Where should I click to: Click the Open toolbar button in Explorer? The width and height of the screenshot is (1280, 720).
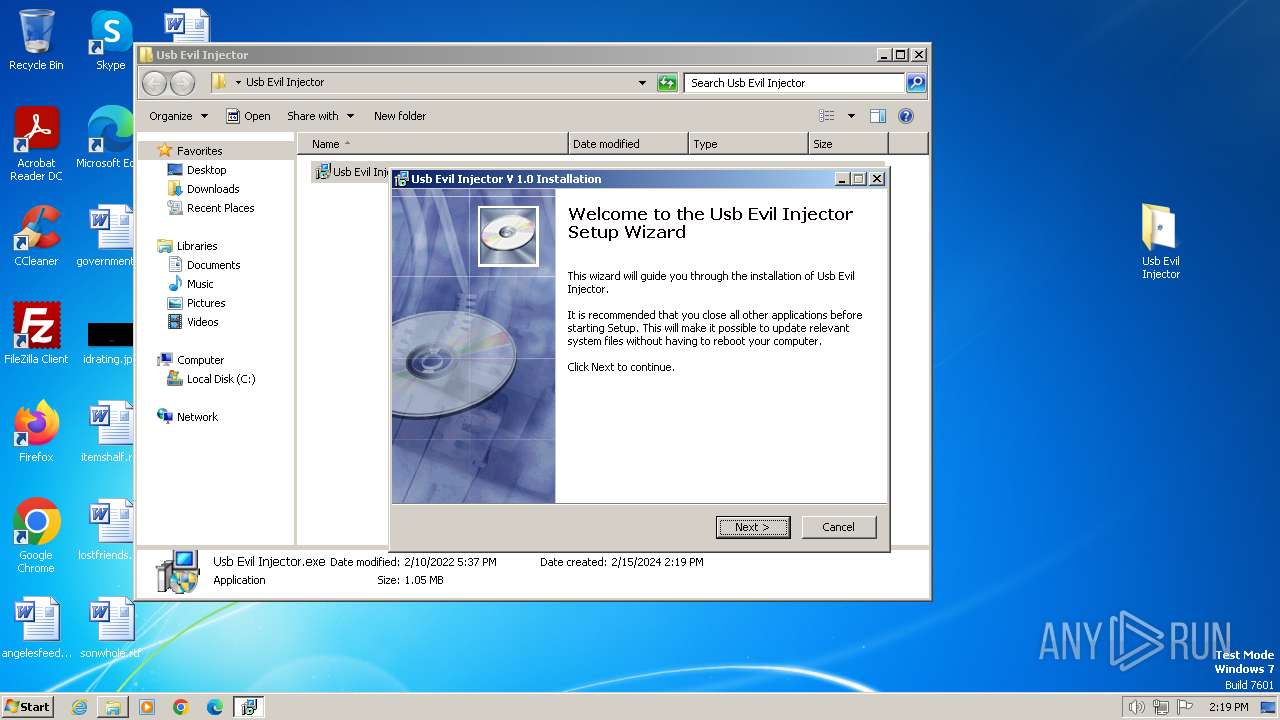pos(248,116)
